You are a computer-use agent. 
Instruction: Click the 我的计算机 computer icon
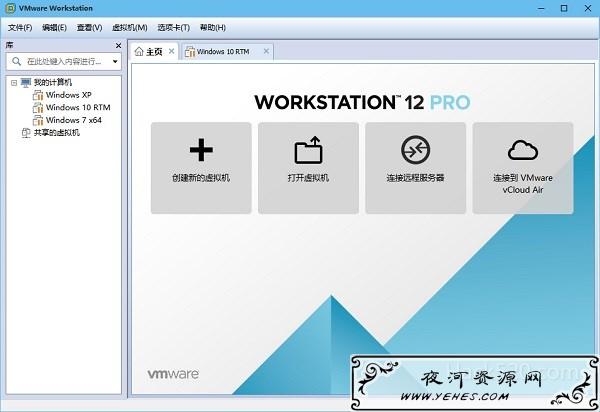point(26,83)
